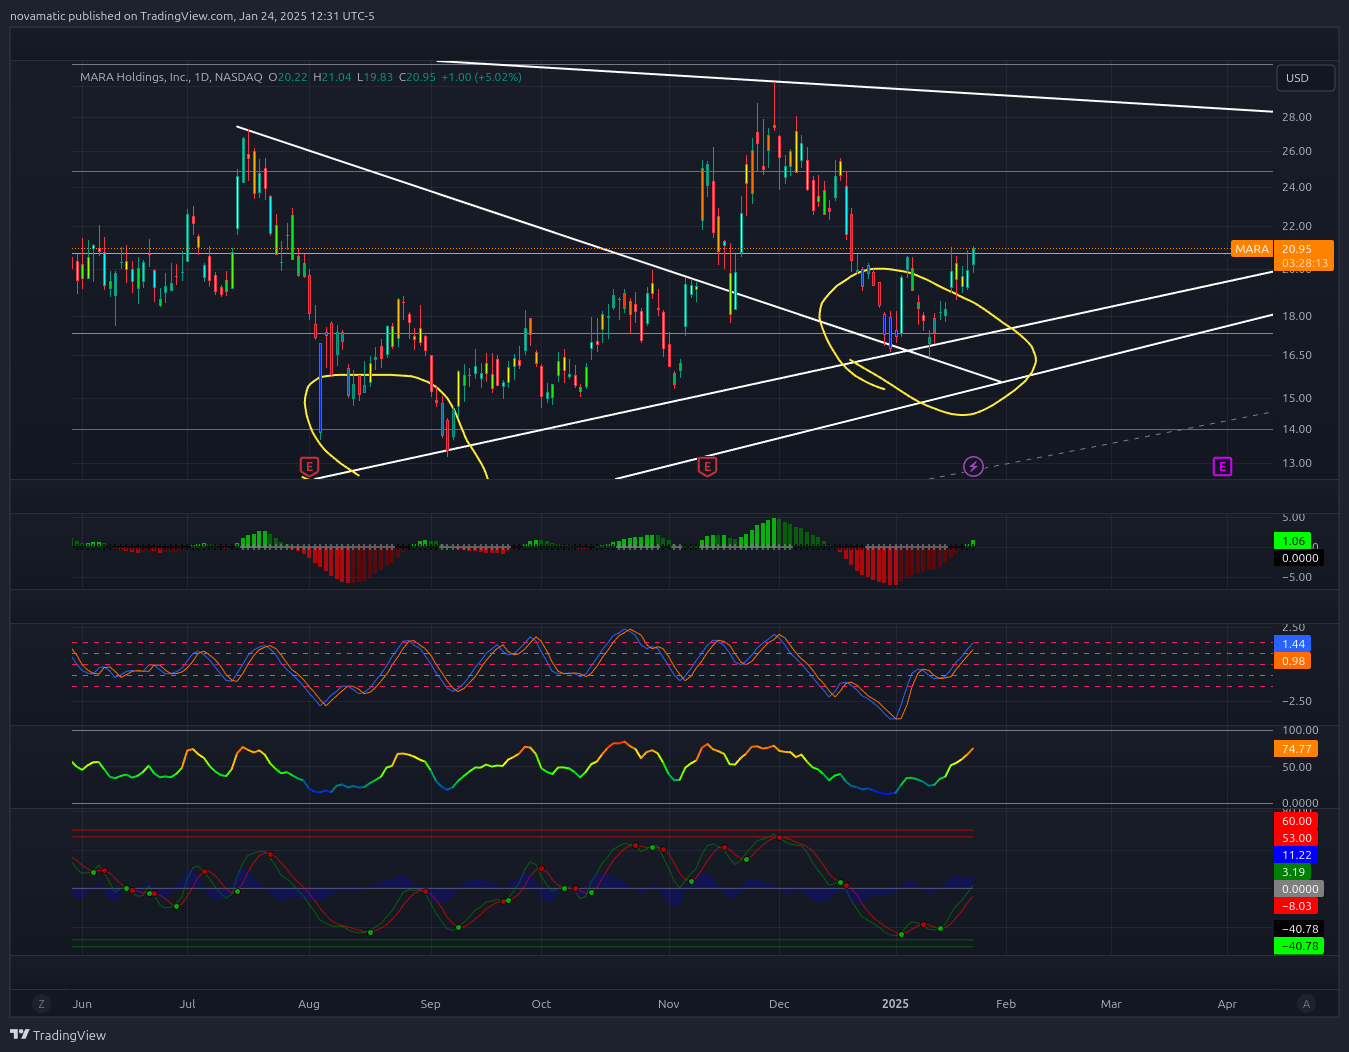
Task: Click the 15.00 price axis label
Action: click(1296, 398)
